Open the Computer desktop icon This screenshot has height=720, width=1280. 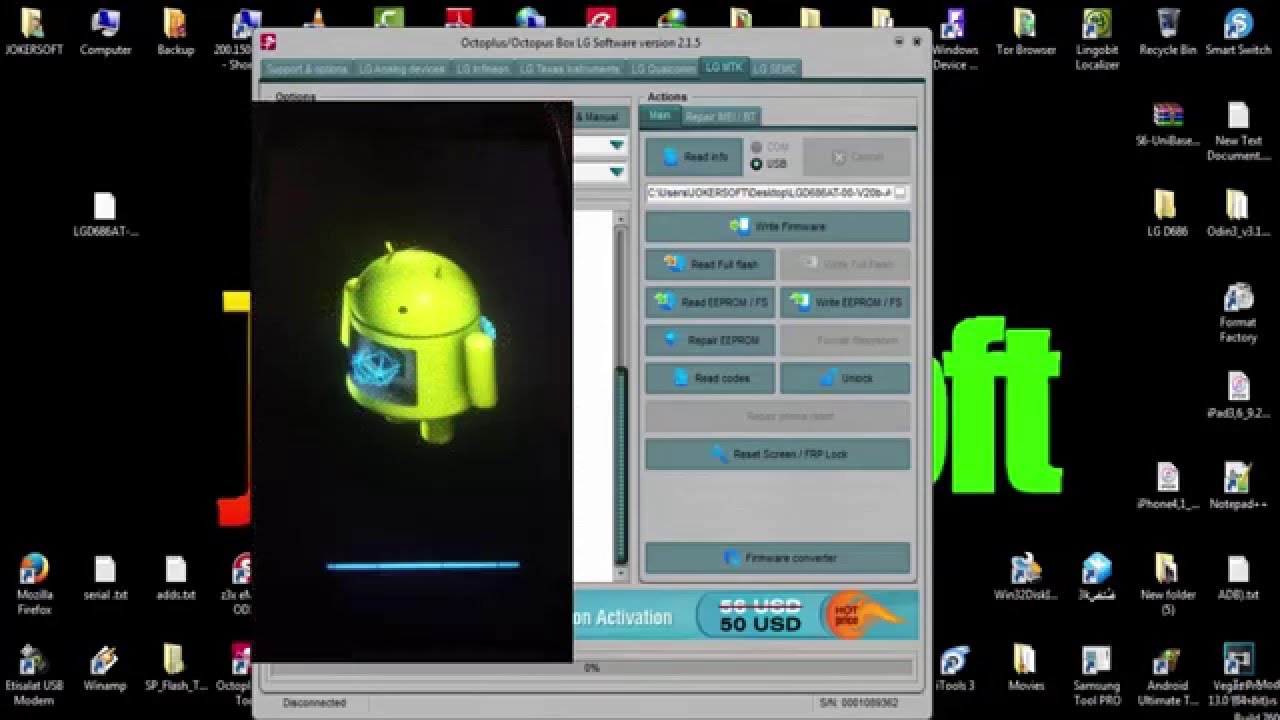coord(105,30)
